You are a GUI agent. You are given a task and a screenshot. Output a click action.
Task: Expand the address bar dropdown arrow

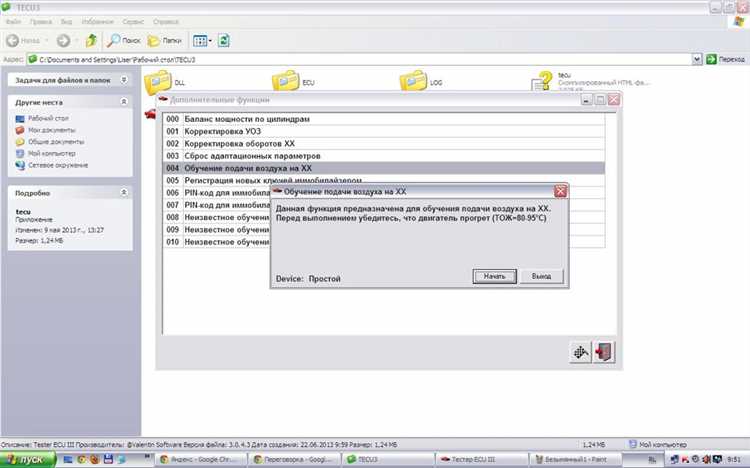click(x=696, y=60)
